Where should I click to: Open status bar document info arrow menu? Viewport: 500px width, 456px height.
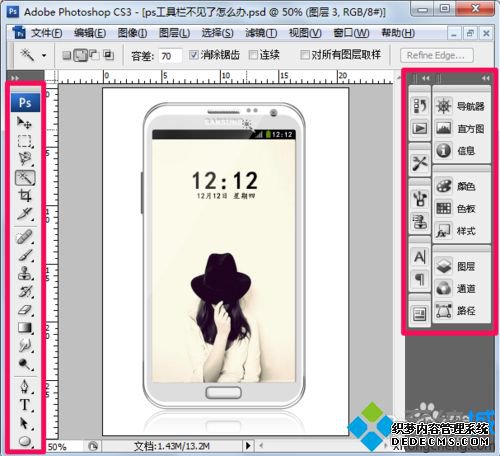point(248,446)
